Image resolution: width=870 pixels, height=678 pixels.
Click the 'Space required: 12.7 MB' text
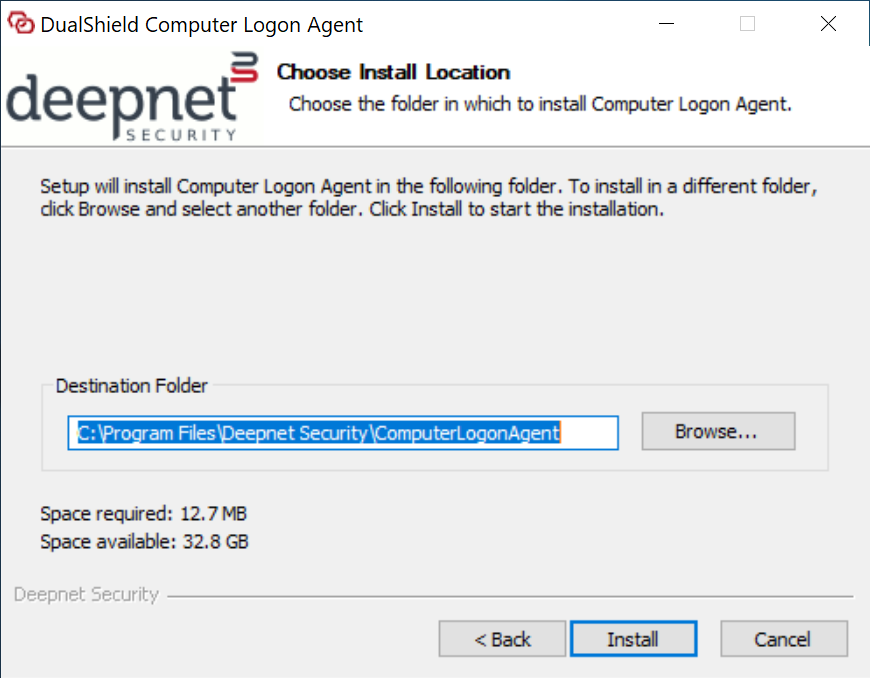tap(143, 514)
